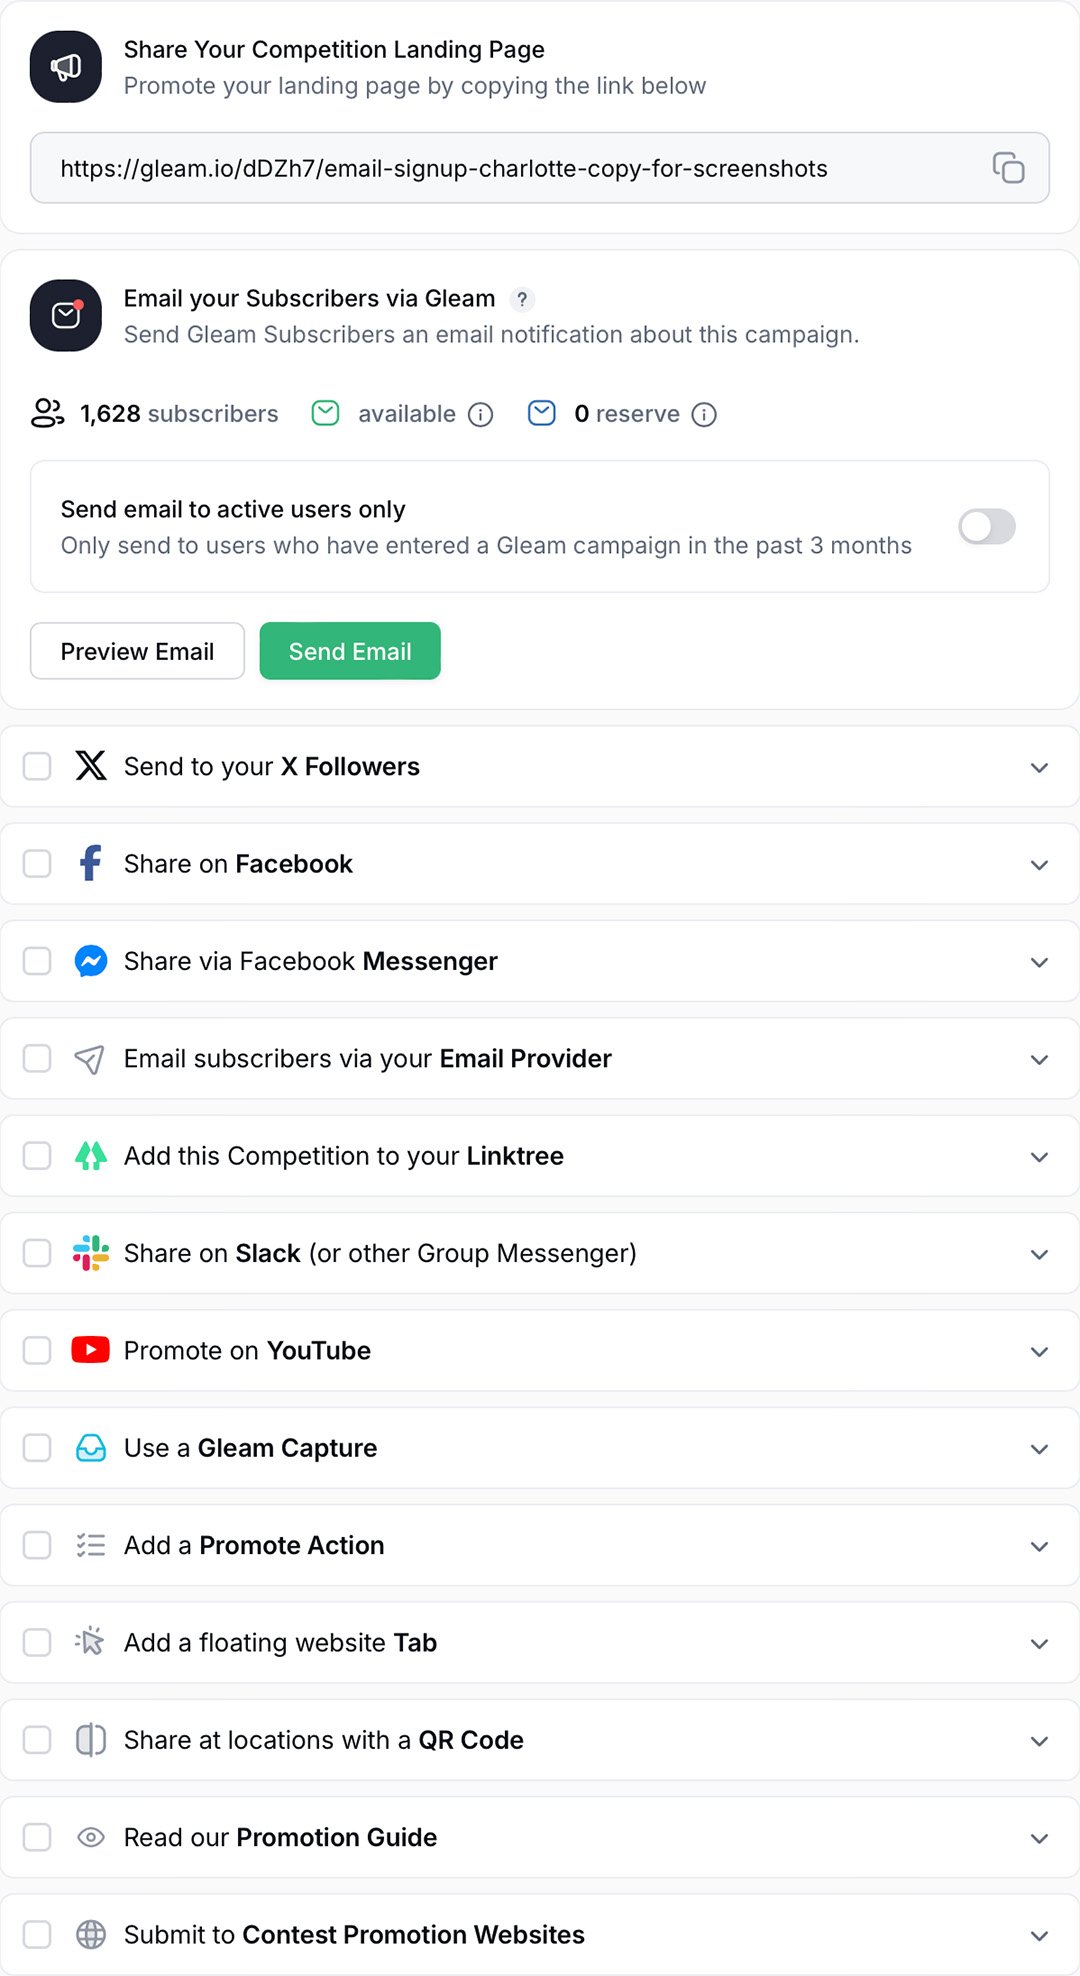Click the help question mark beside Gleam

522,299
